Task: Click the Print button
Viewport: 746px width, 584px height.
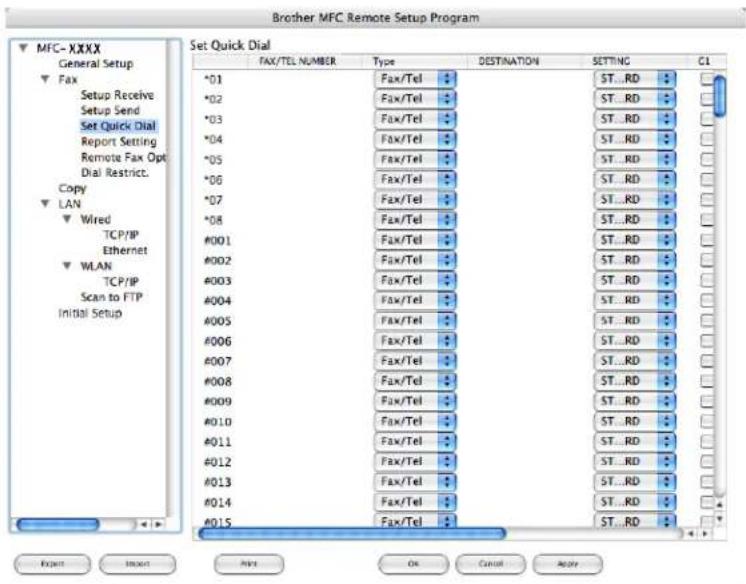Action: [x=249, y=564]
